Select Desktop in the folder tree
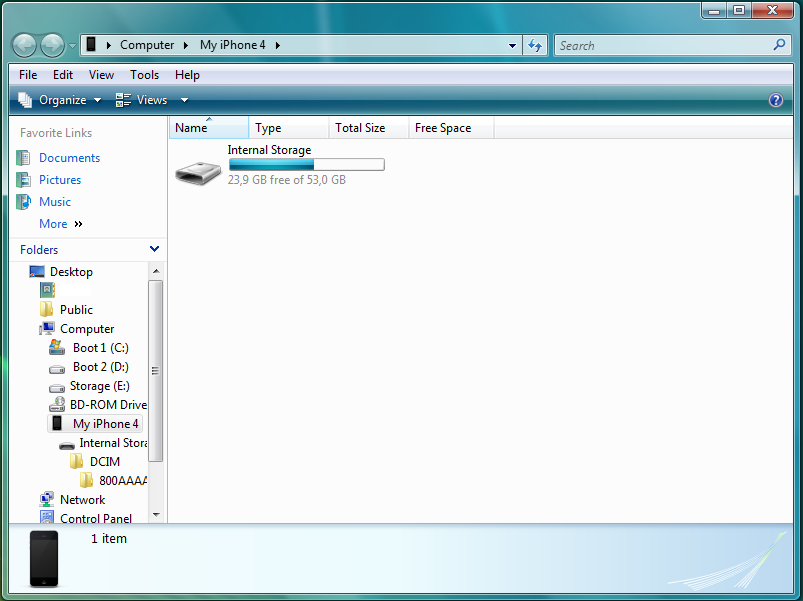This screenshot has height=601, width=803. pos(71,271)
